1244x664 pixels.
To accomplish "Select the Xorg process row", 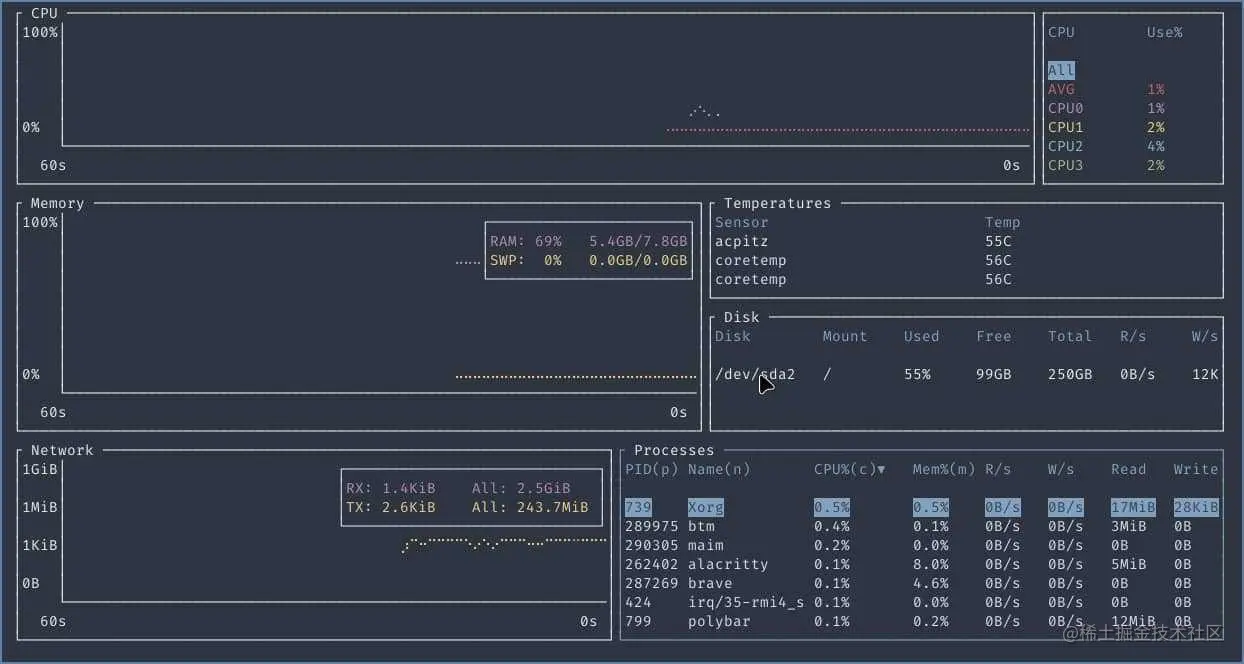I will pyautogui.click(x=922, y=507).
